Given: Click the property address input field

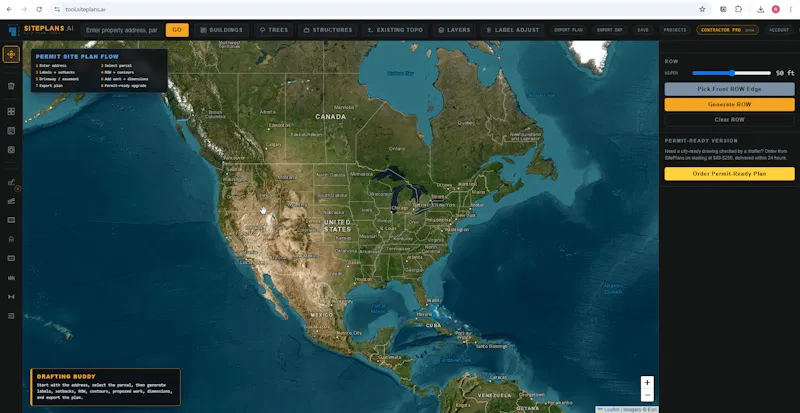Looking at the screenshot, I should click(x=122, y=30).
